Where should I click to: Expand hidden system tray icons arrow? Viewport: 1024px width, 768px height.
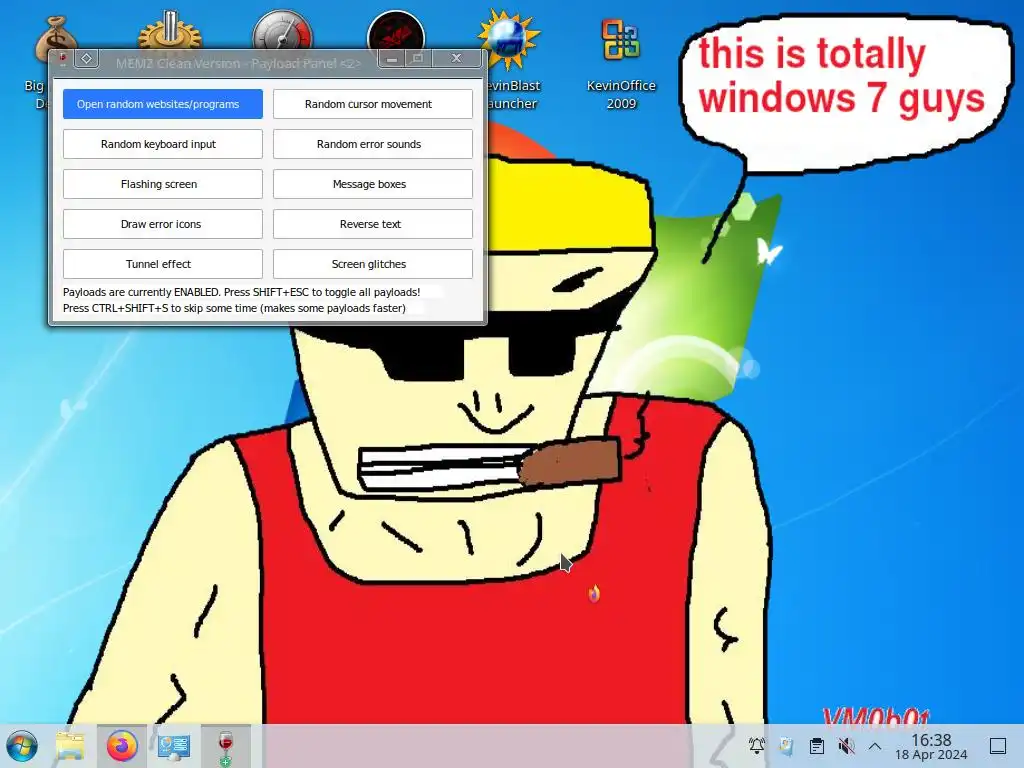click(x=875, y=746)
